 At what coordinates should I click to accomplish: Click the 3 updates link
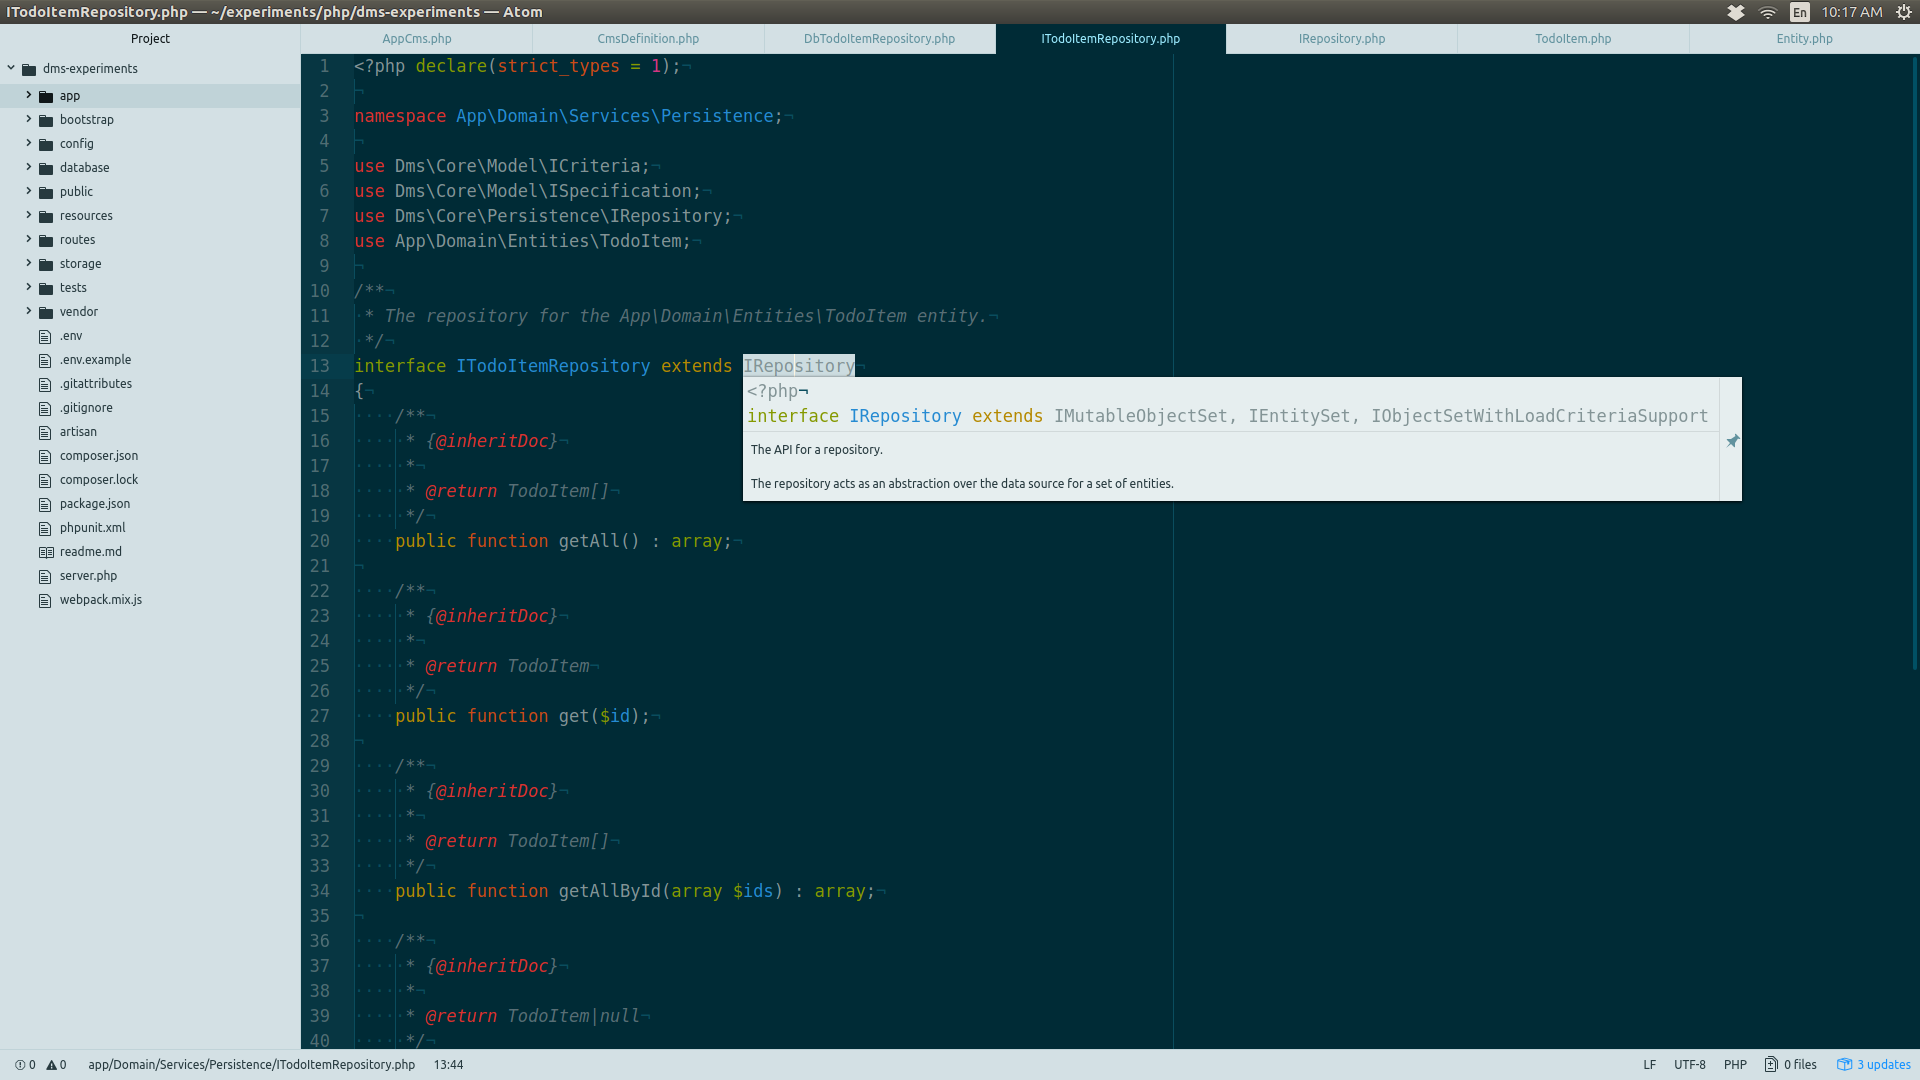(1884, 1064)
